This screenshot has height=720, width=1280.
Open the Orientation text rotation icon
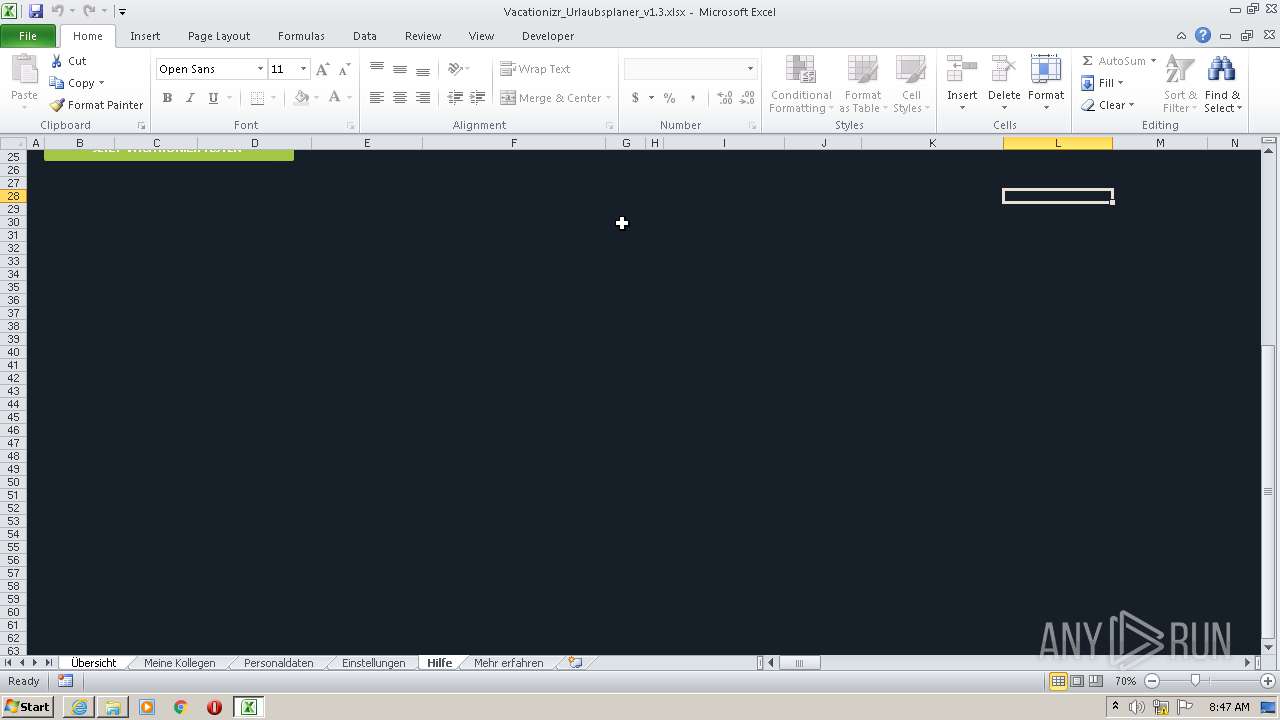[457, 69]
